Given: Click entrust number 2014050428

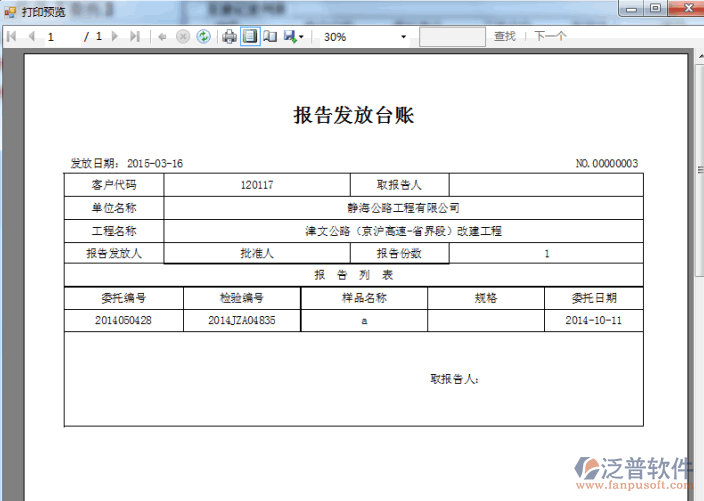Looking at the screenshot, I should click(x=123, y=321).
